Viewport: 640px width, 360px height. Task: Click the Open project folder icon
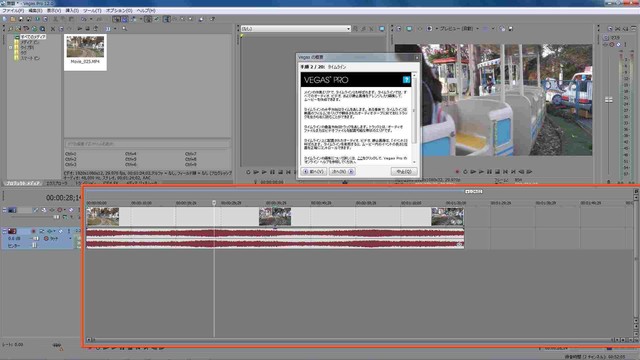[13, 19]
